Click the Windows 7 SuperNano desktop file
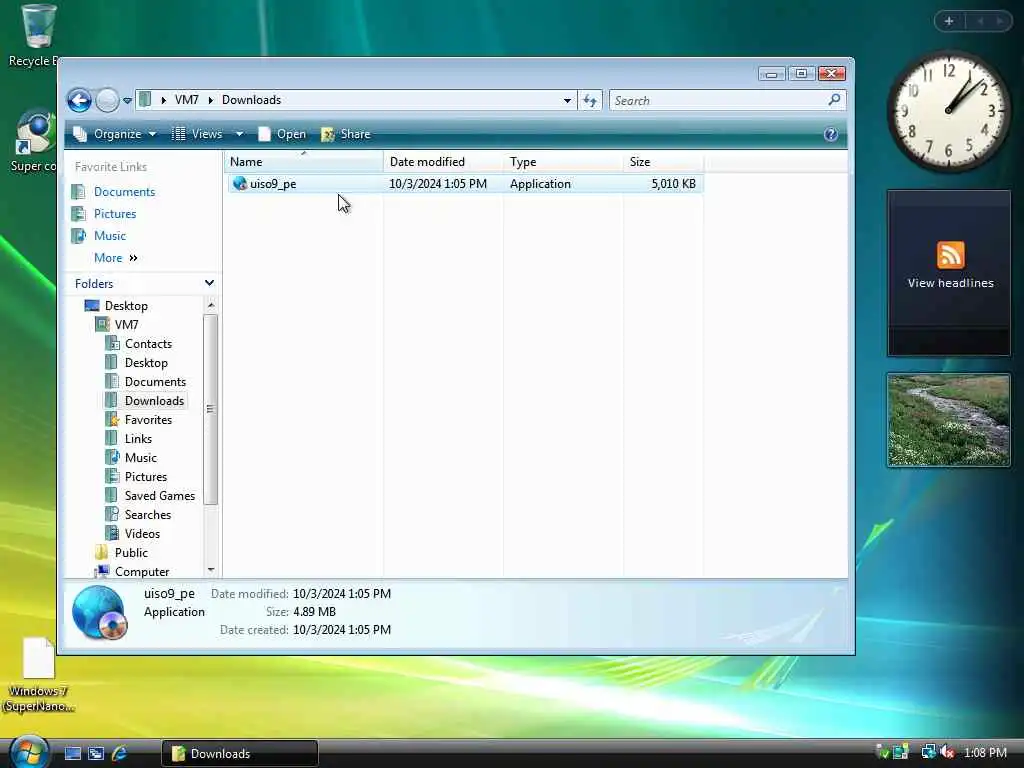1024x768 pixels. tap(38, 675)
